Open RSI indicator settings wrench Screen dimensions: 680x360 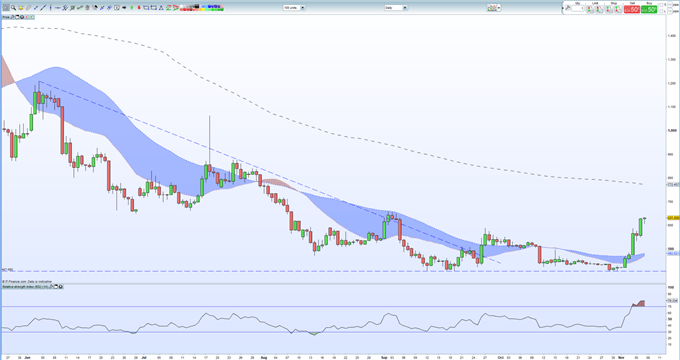51,287
